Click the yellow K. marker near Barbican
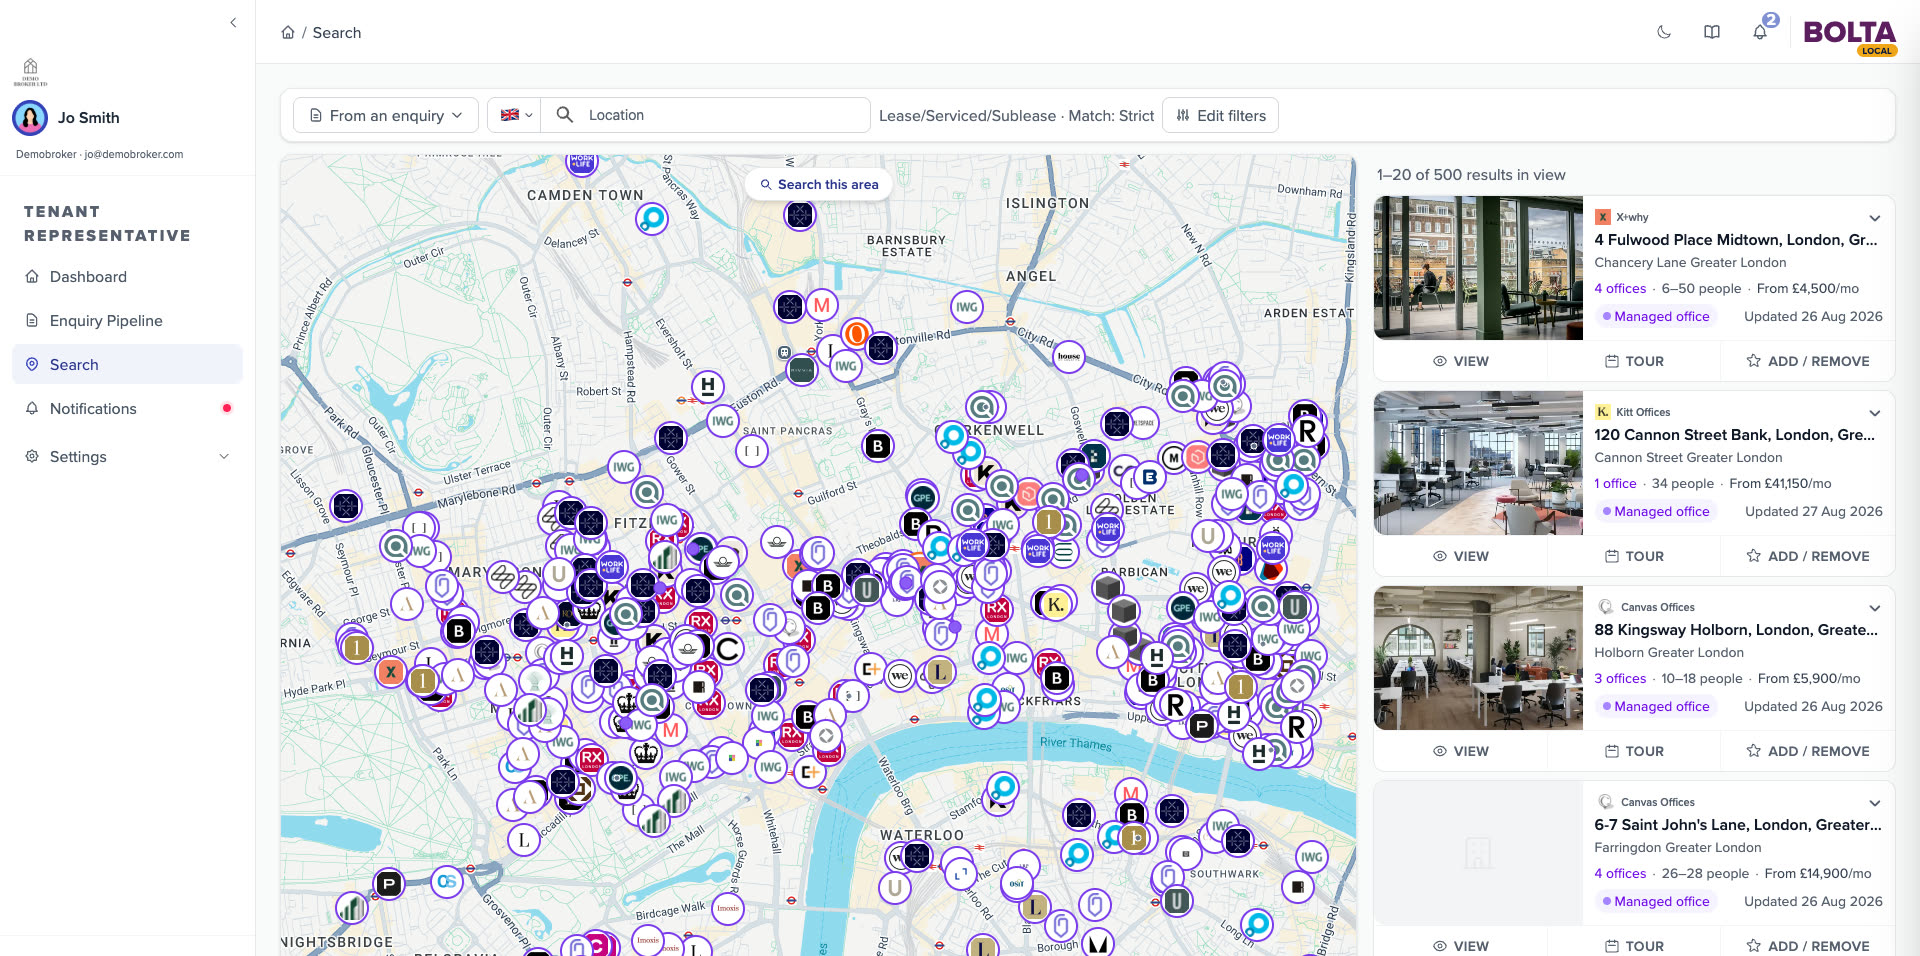The width and height of the screenshot is (1920, 956). point(1055,604)
